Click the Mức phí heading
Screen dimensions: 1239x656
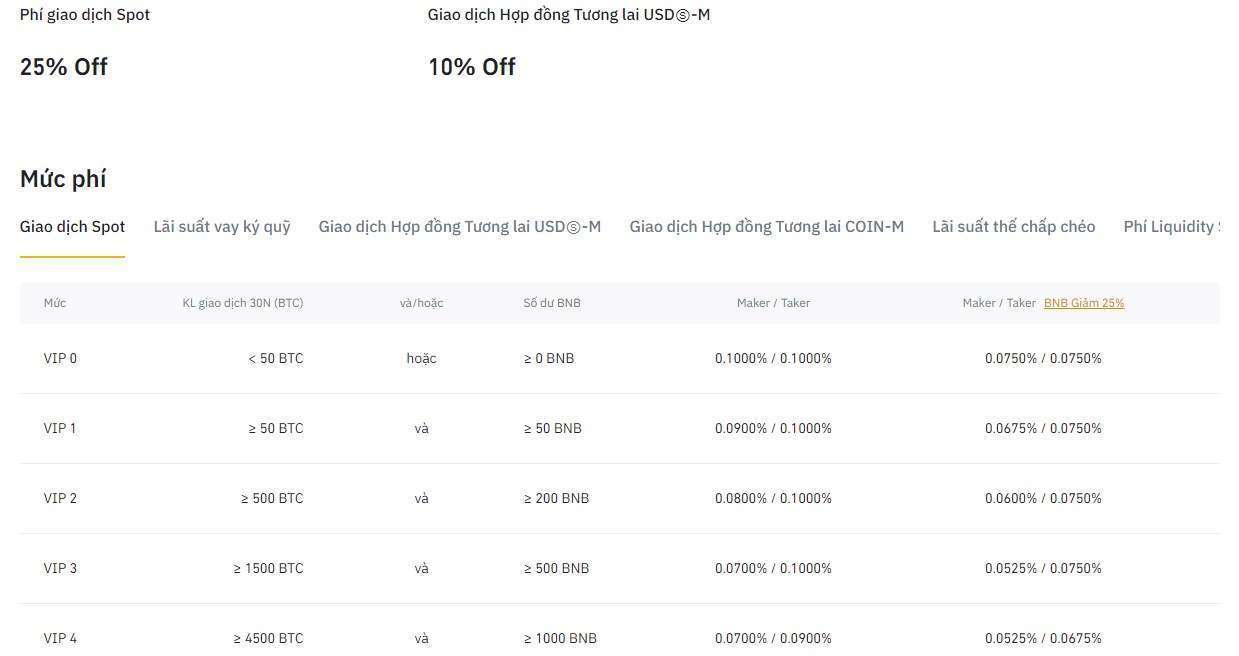(x=63, y=179)
